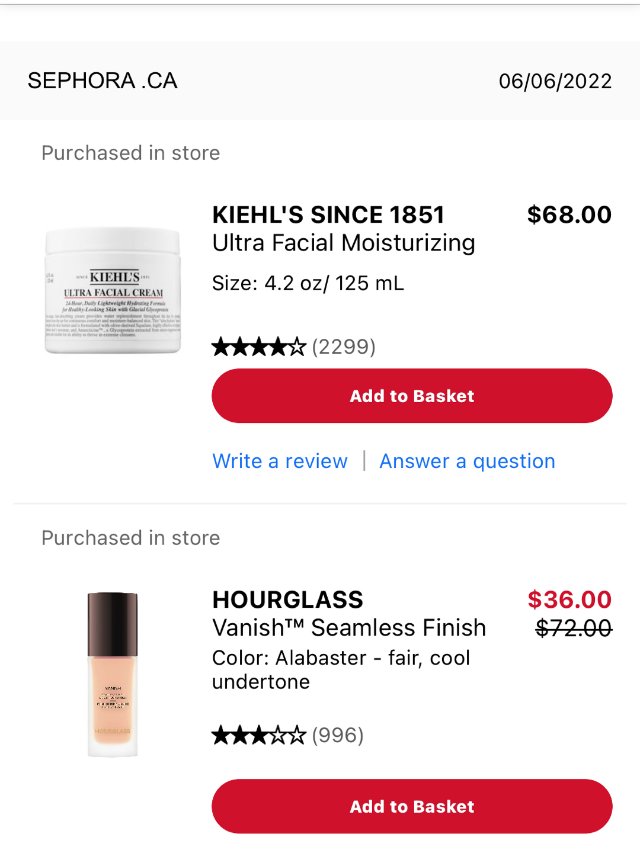View the 996 reviews count for Hourglass
Viewport: 640px width, 853px height.
338,736
